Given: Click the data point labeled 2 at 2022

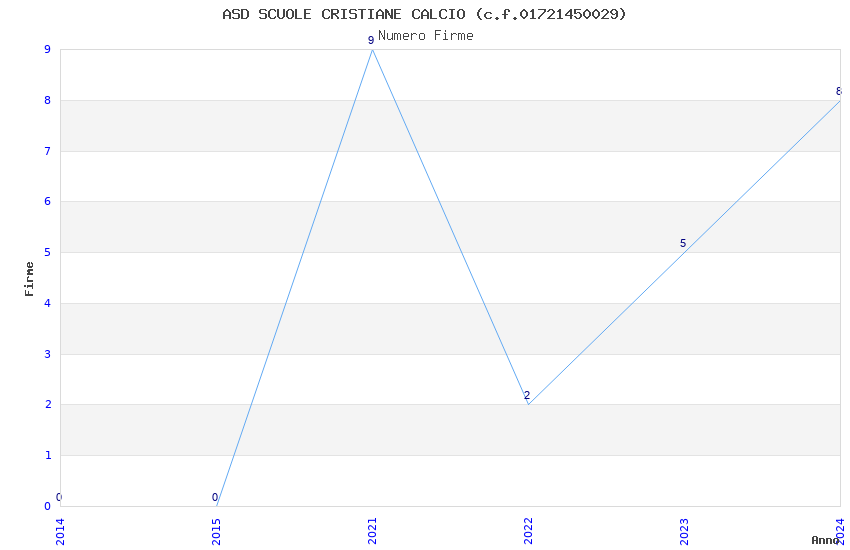Looking at the screenshot, I should click(x=529, y=404).
